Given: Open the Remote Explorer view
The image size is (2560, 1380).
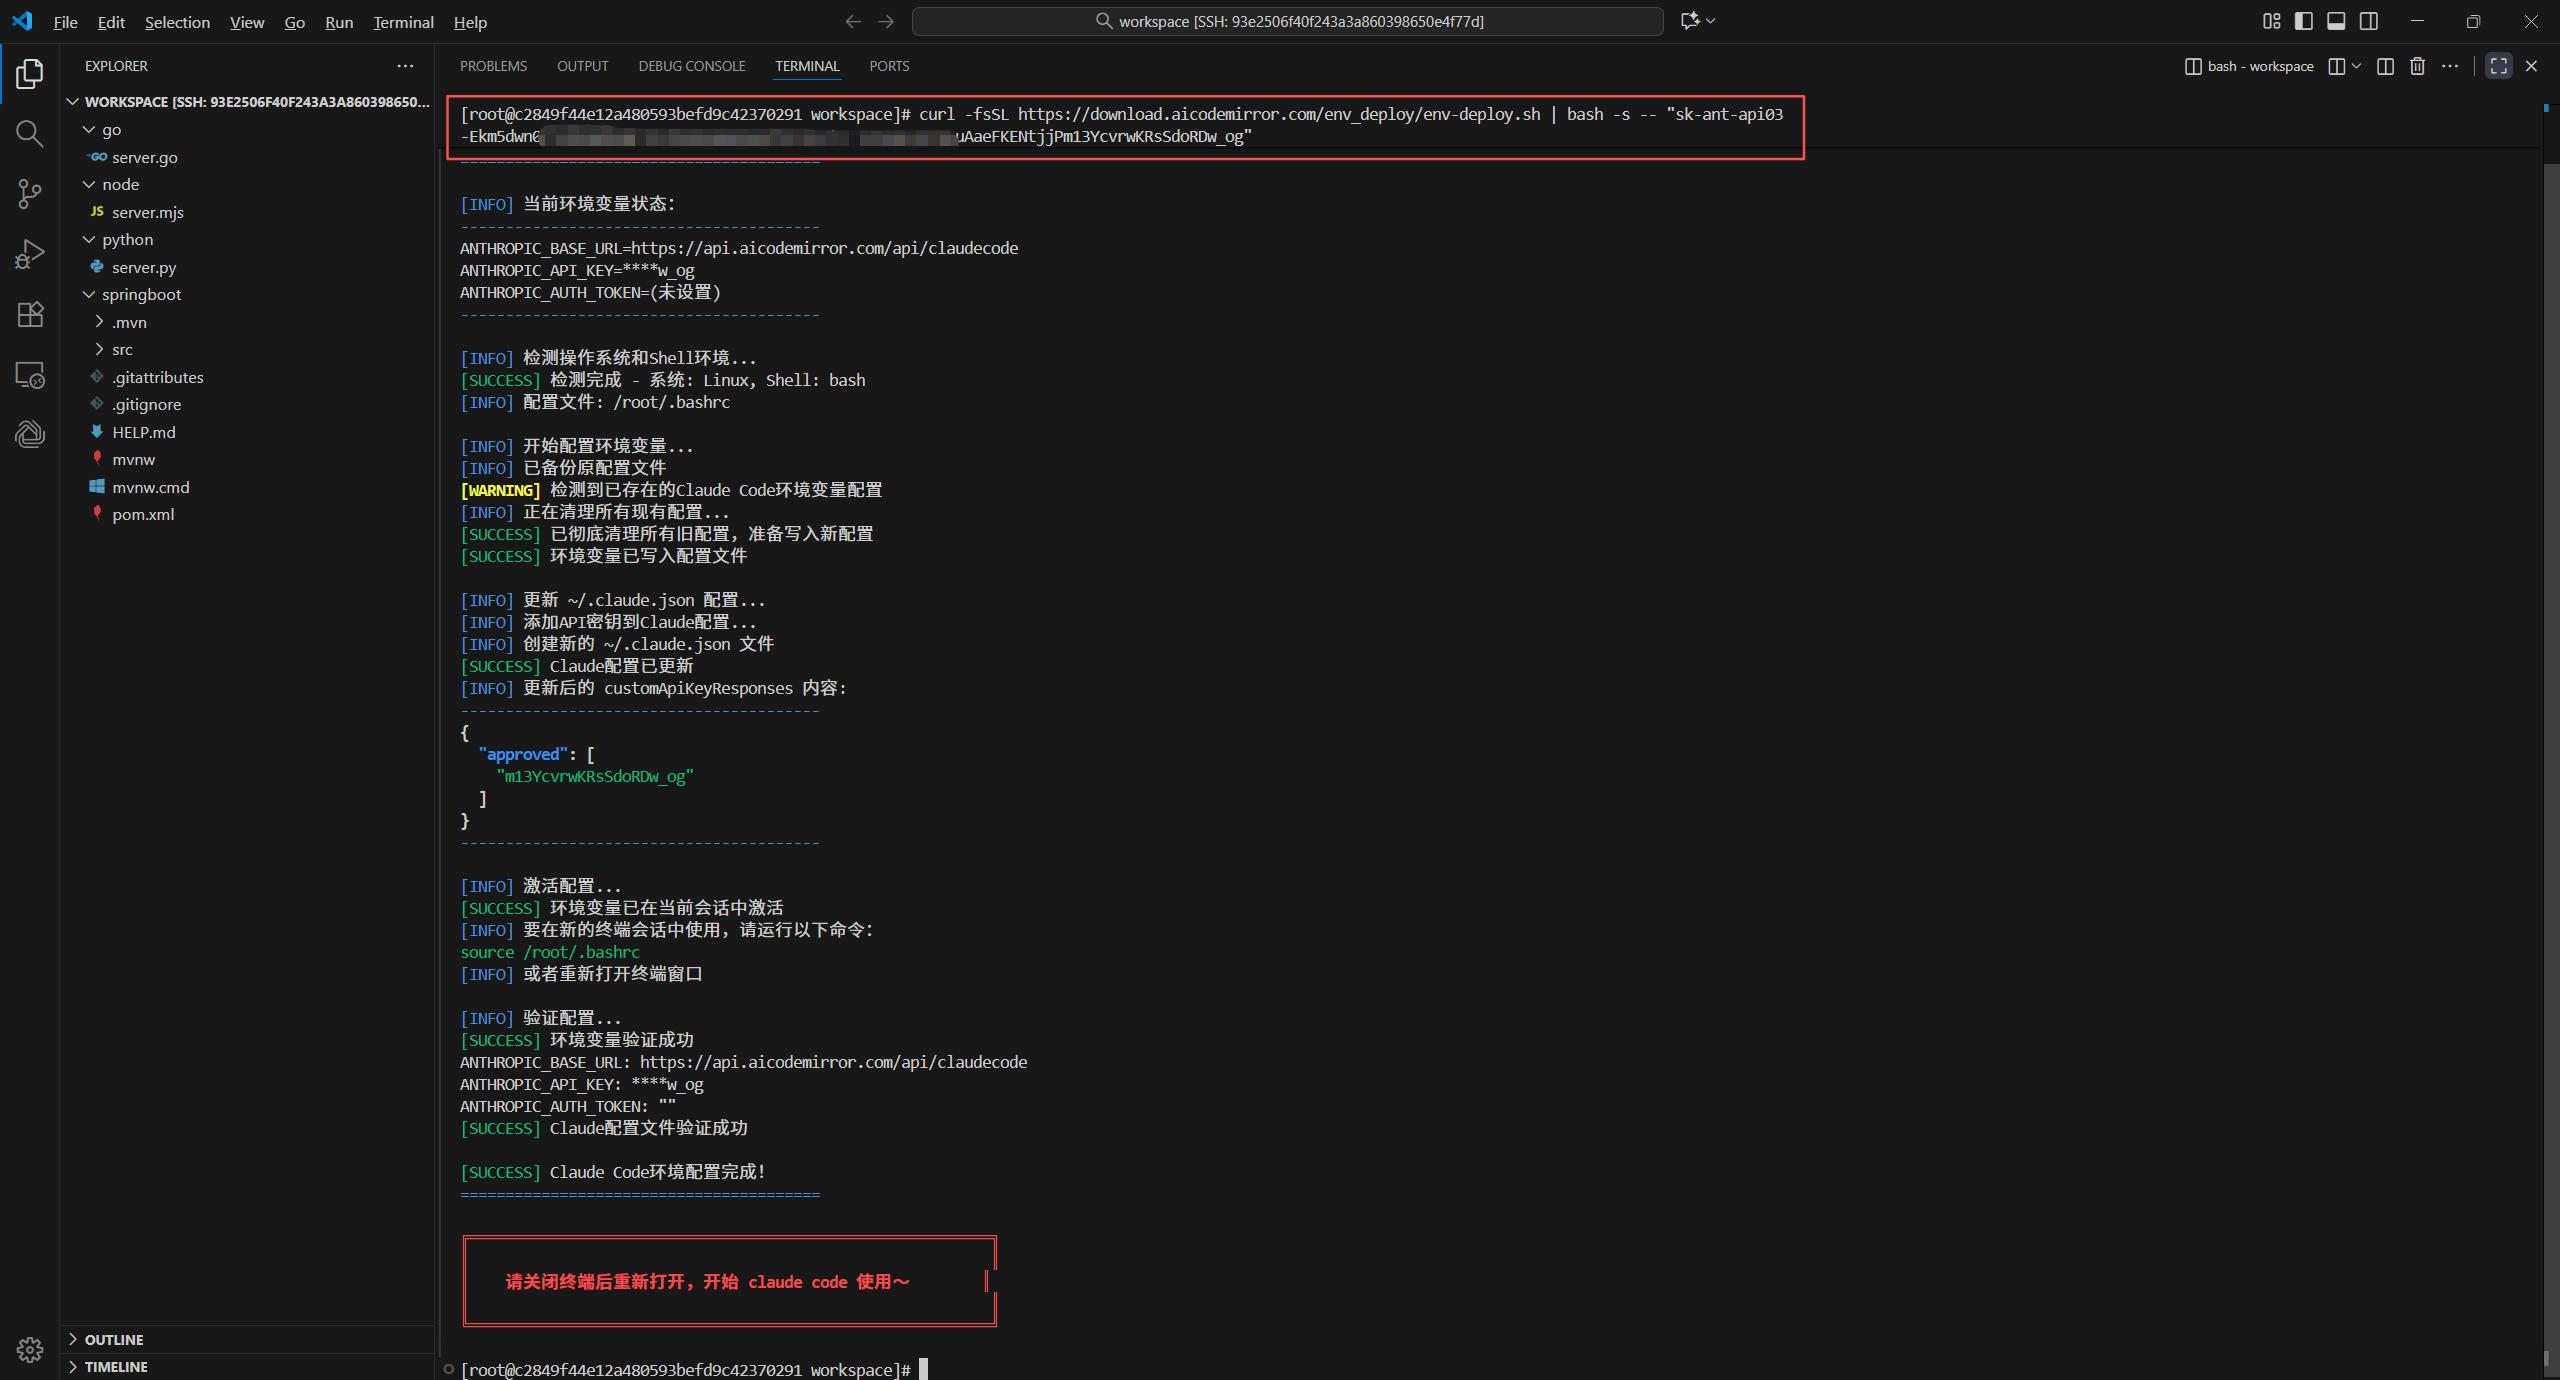Looking at the screenshot, I should (29, 375).
